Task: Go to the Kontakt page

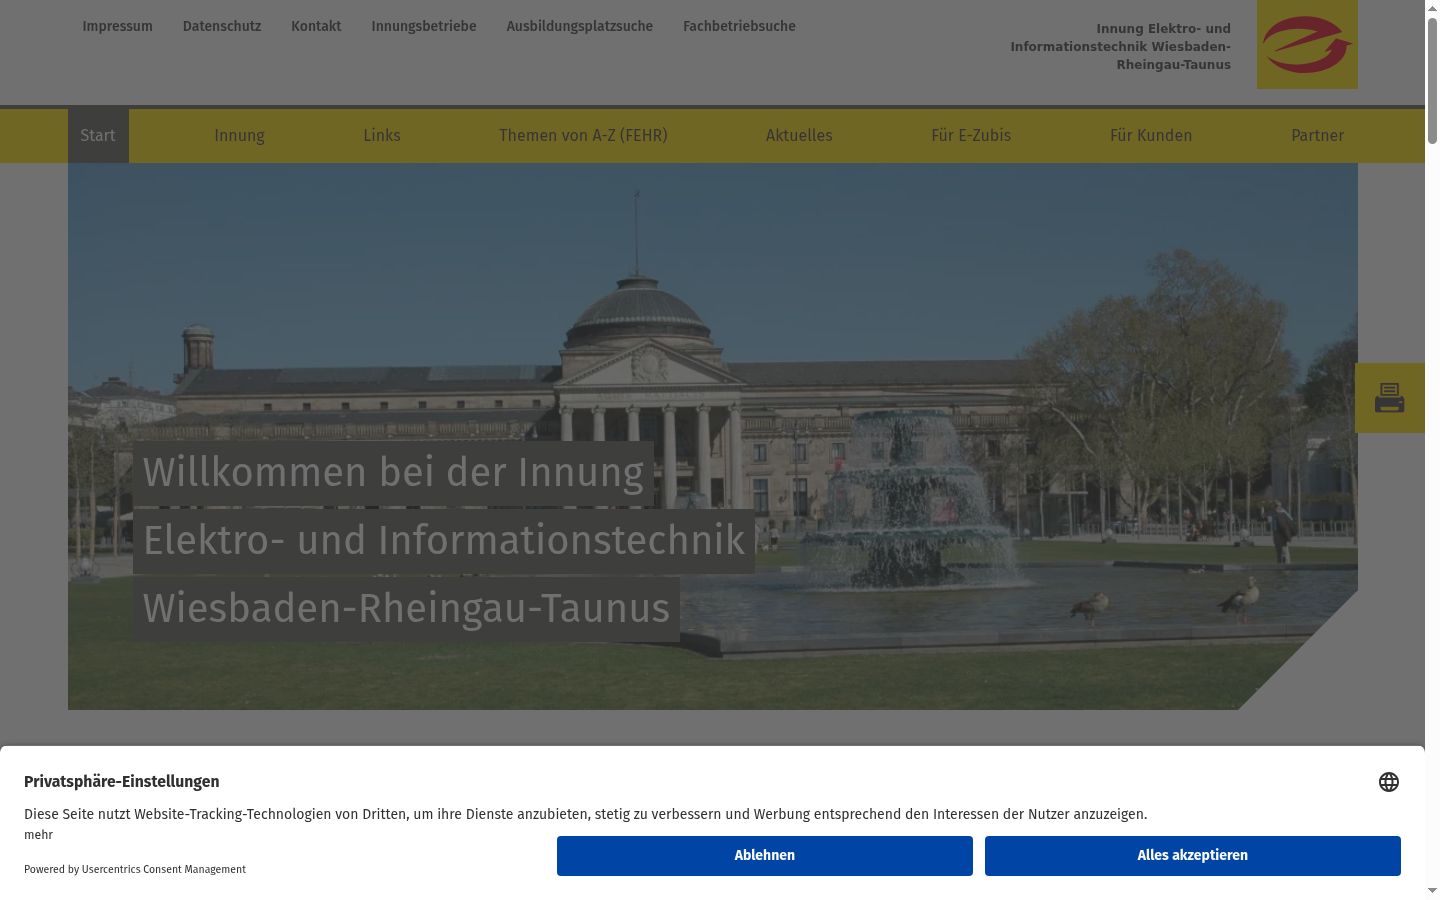Action: pyautogui.click(x=316, y=27)
